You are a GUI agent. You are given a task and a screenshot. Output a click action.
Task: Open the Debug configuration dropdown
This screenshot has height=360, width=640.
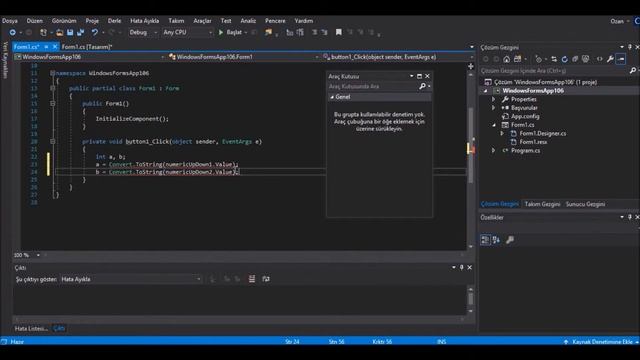[x=143, y=32]
